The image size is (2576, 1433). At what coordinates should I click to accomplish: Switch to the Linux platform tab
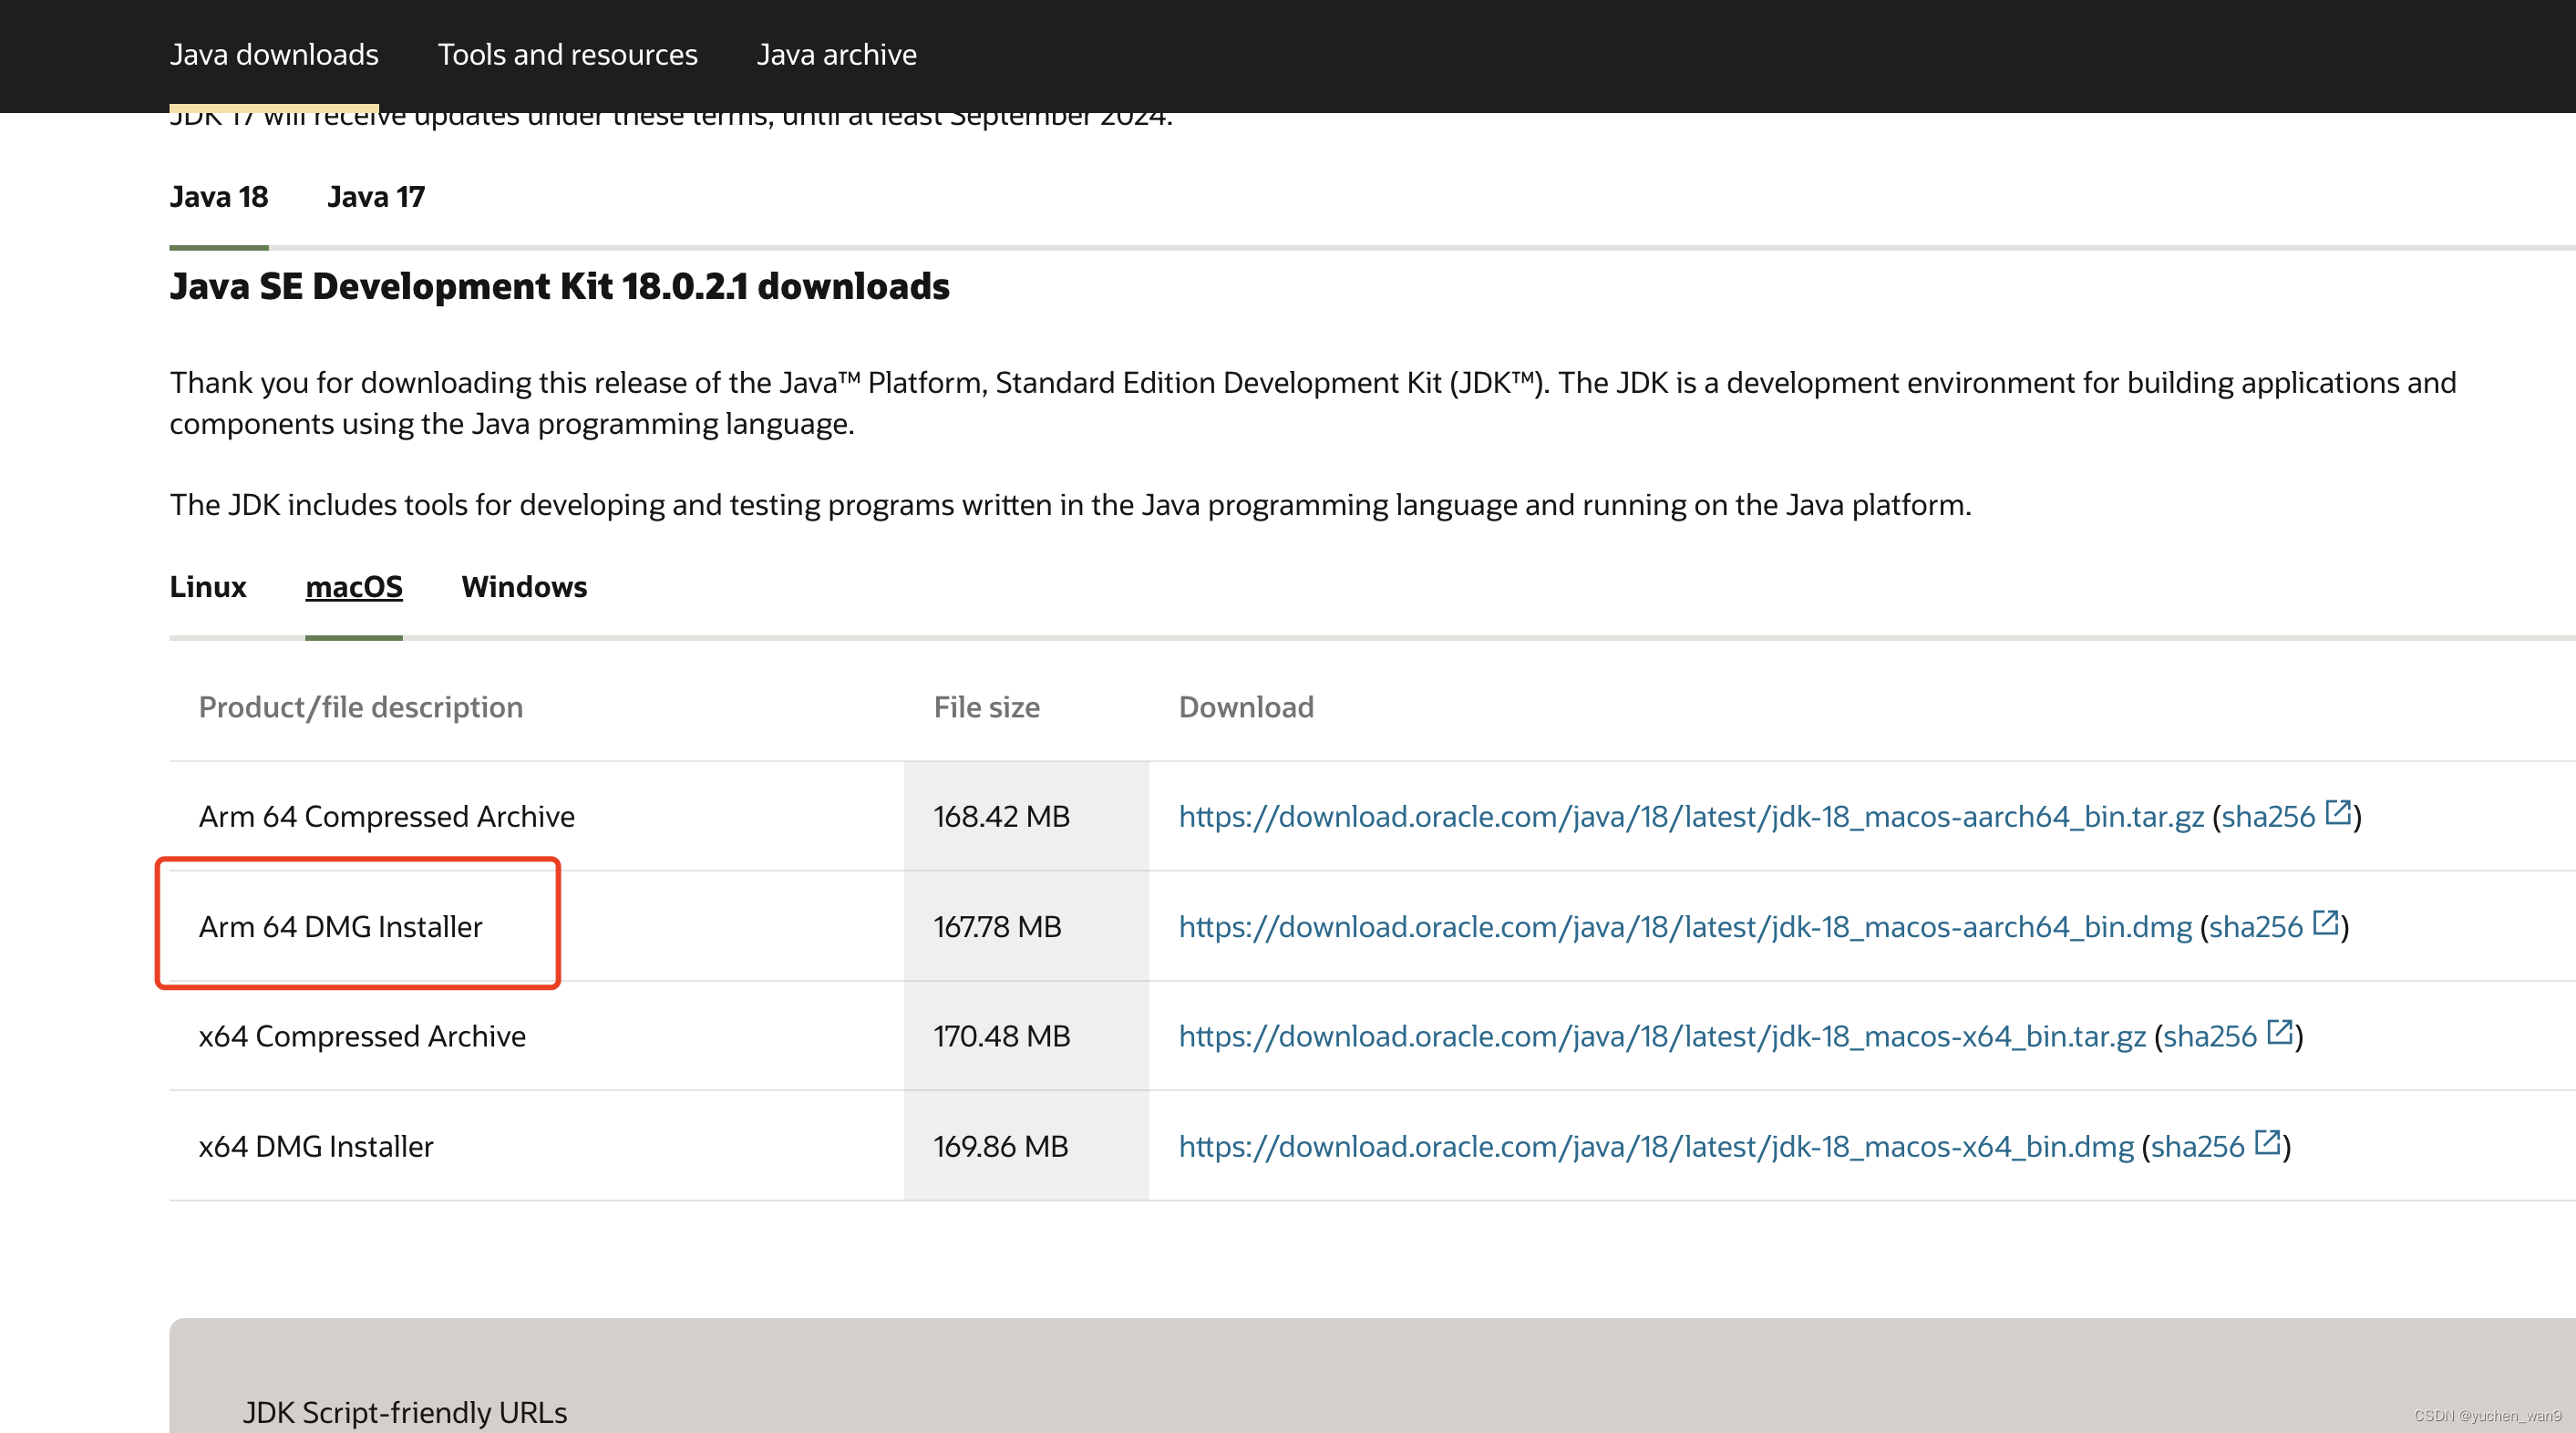[207, 587]
